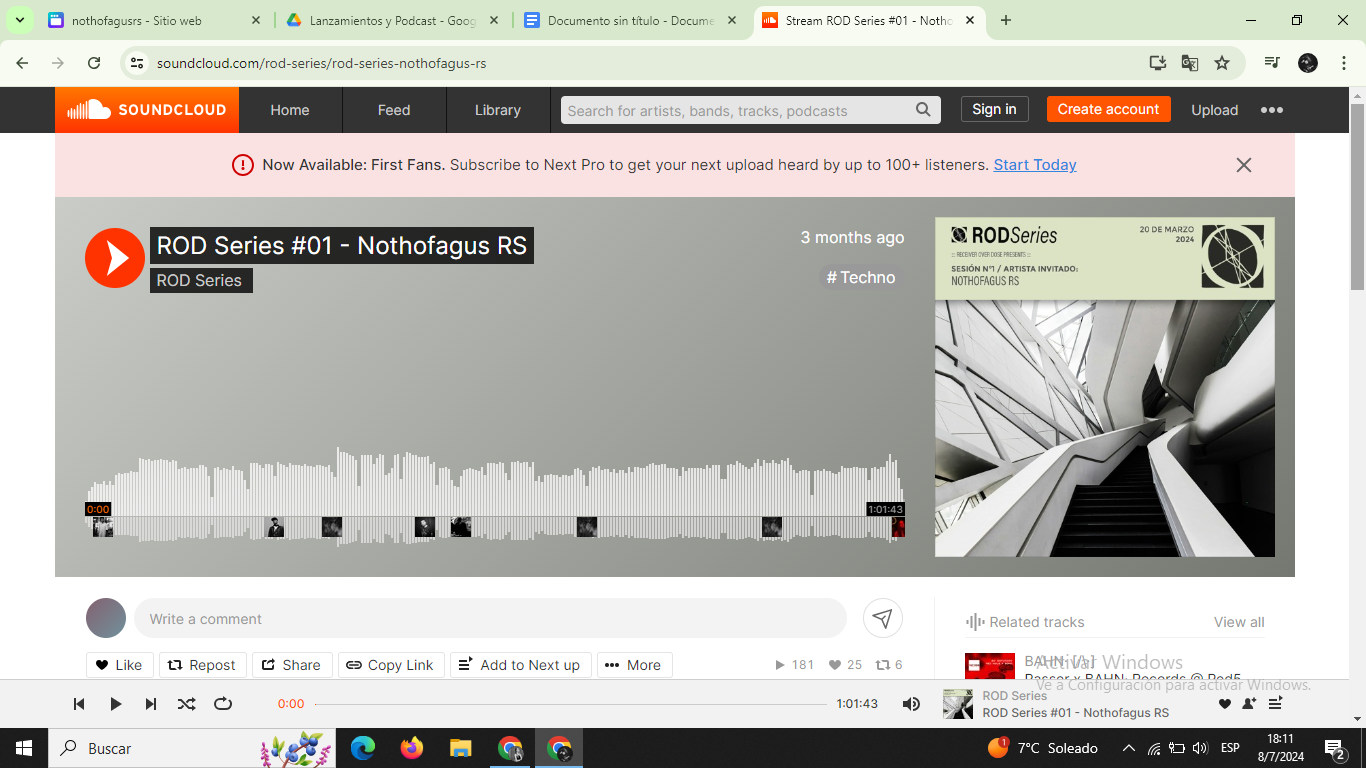The image size is (1366, 768).
Task: Reload the page
Action: [x=94, y=63]
